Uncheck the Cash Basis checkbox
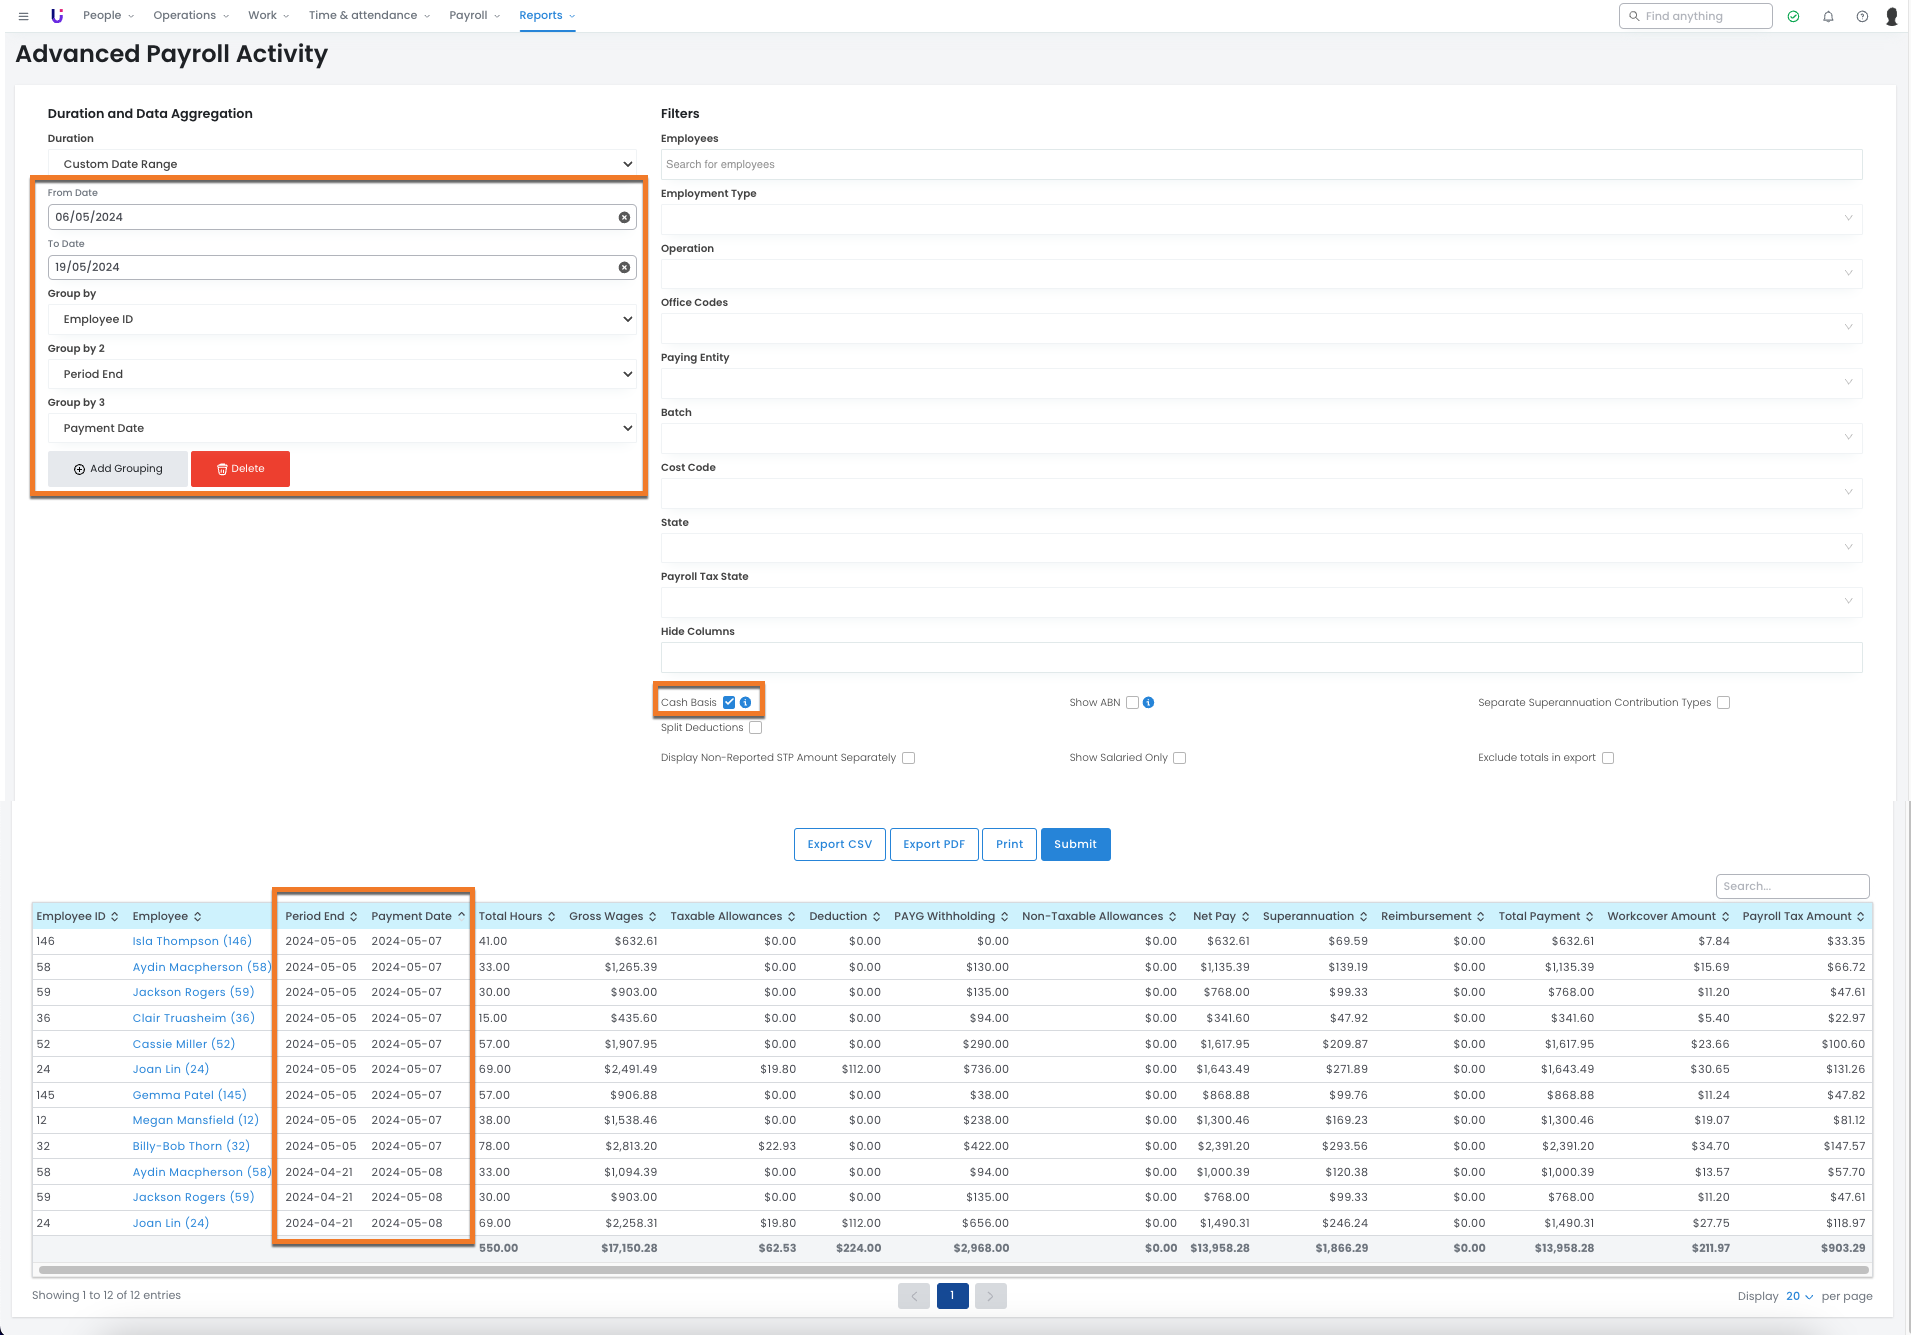The height and width of the screenshot is (1335, 1911). pyautogui.click(x=729, y=703)
